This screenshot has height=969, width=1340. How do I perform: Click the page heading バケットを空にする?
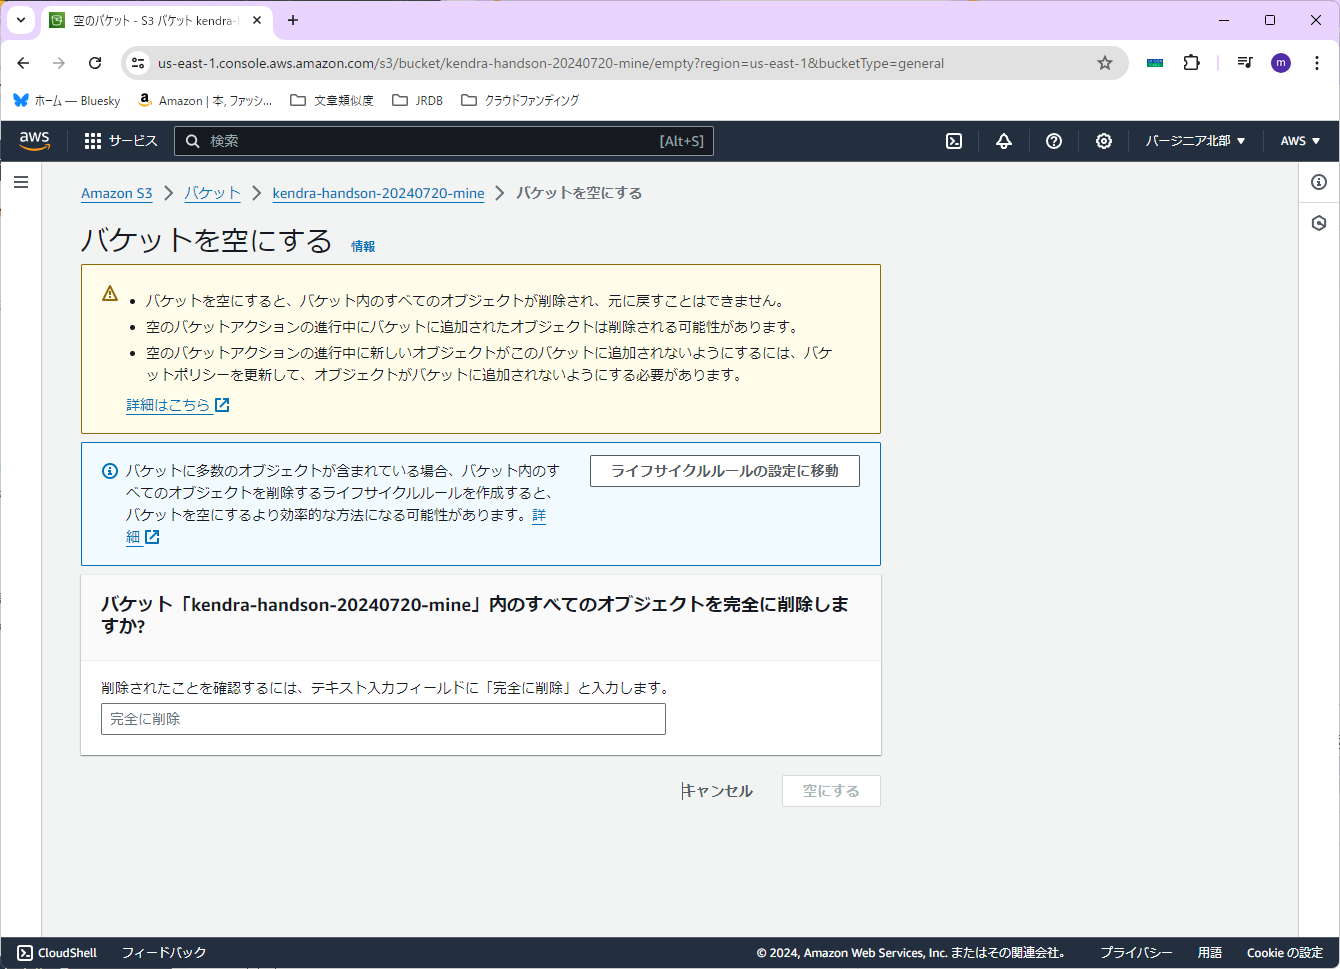point(207,241)
